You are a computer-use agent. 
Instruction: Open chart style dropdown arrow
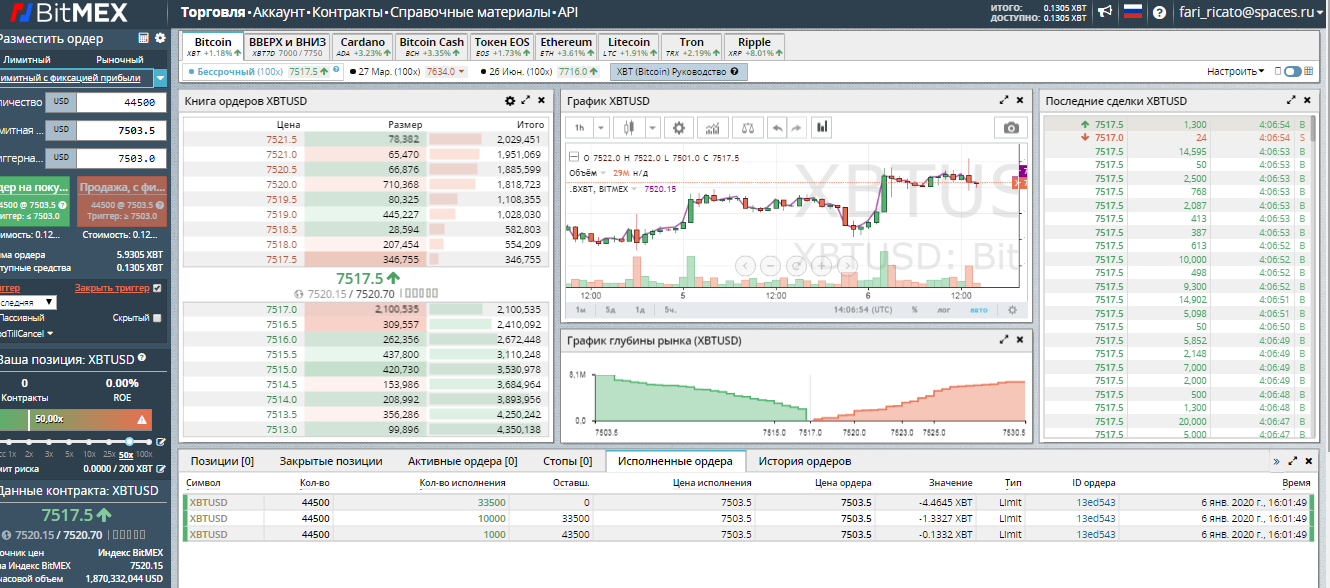click(652, 128)
